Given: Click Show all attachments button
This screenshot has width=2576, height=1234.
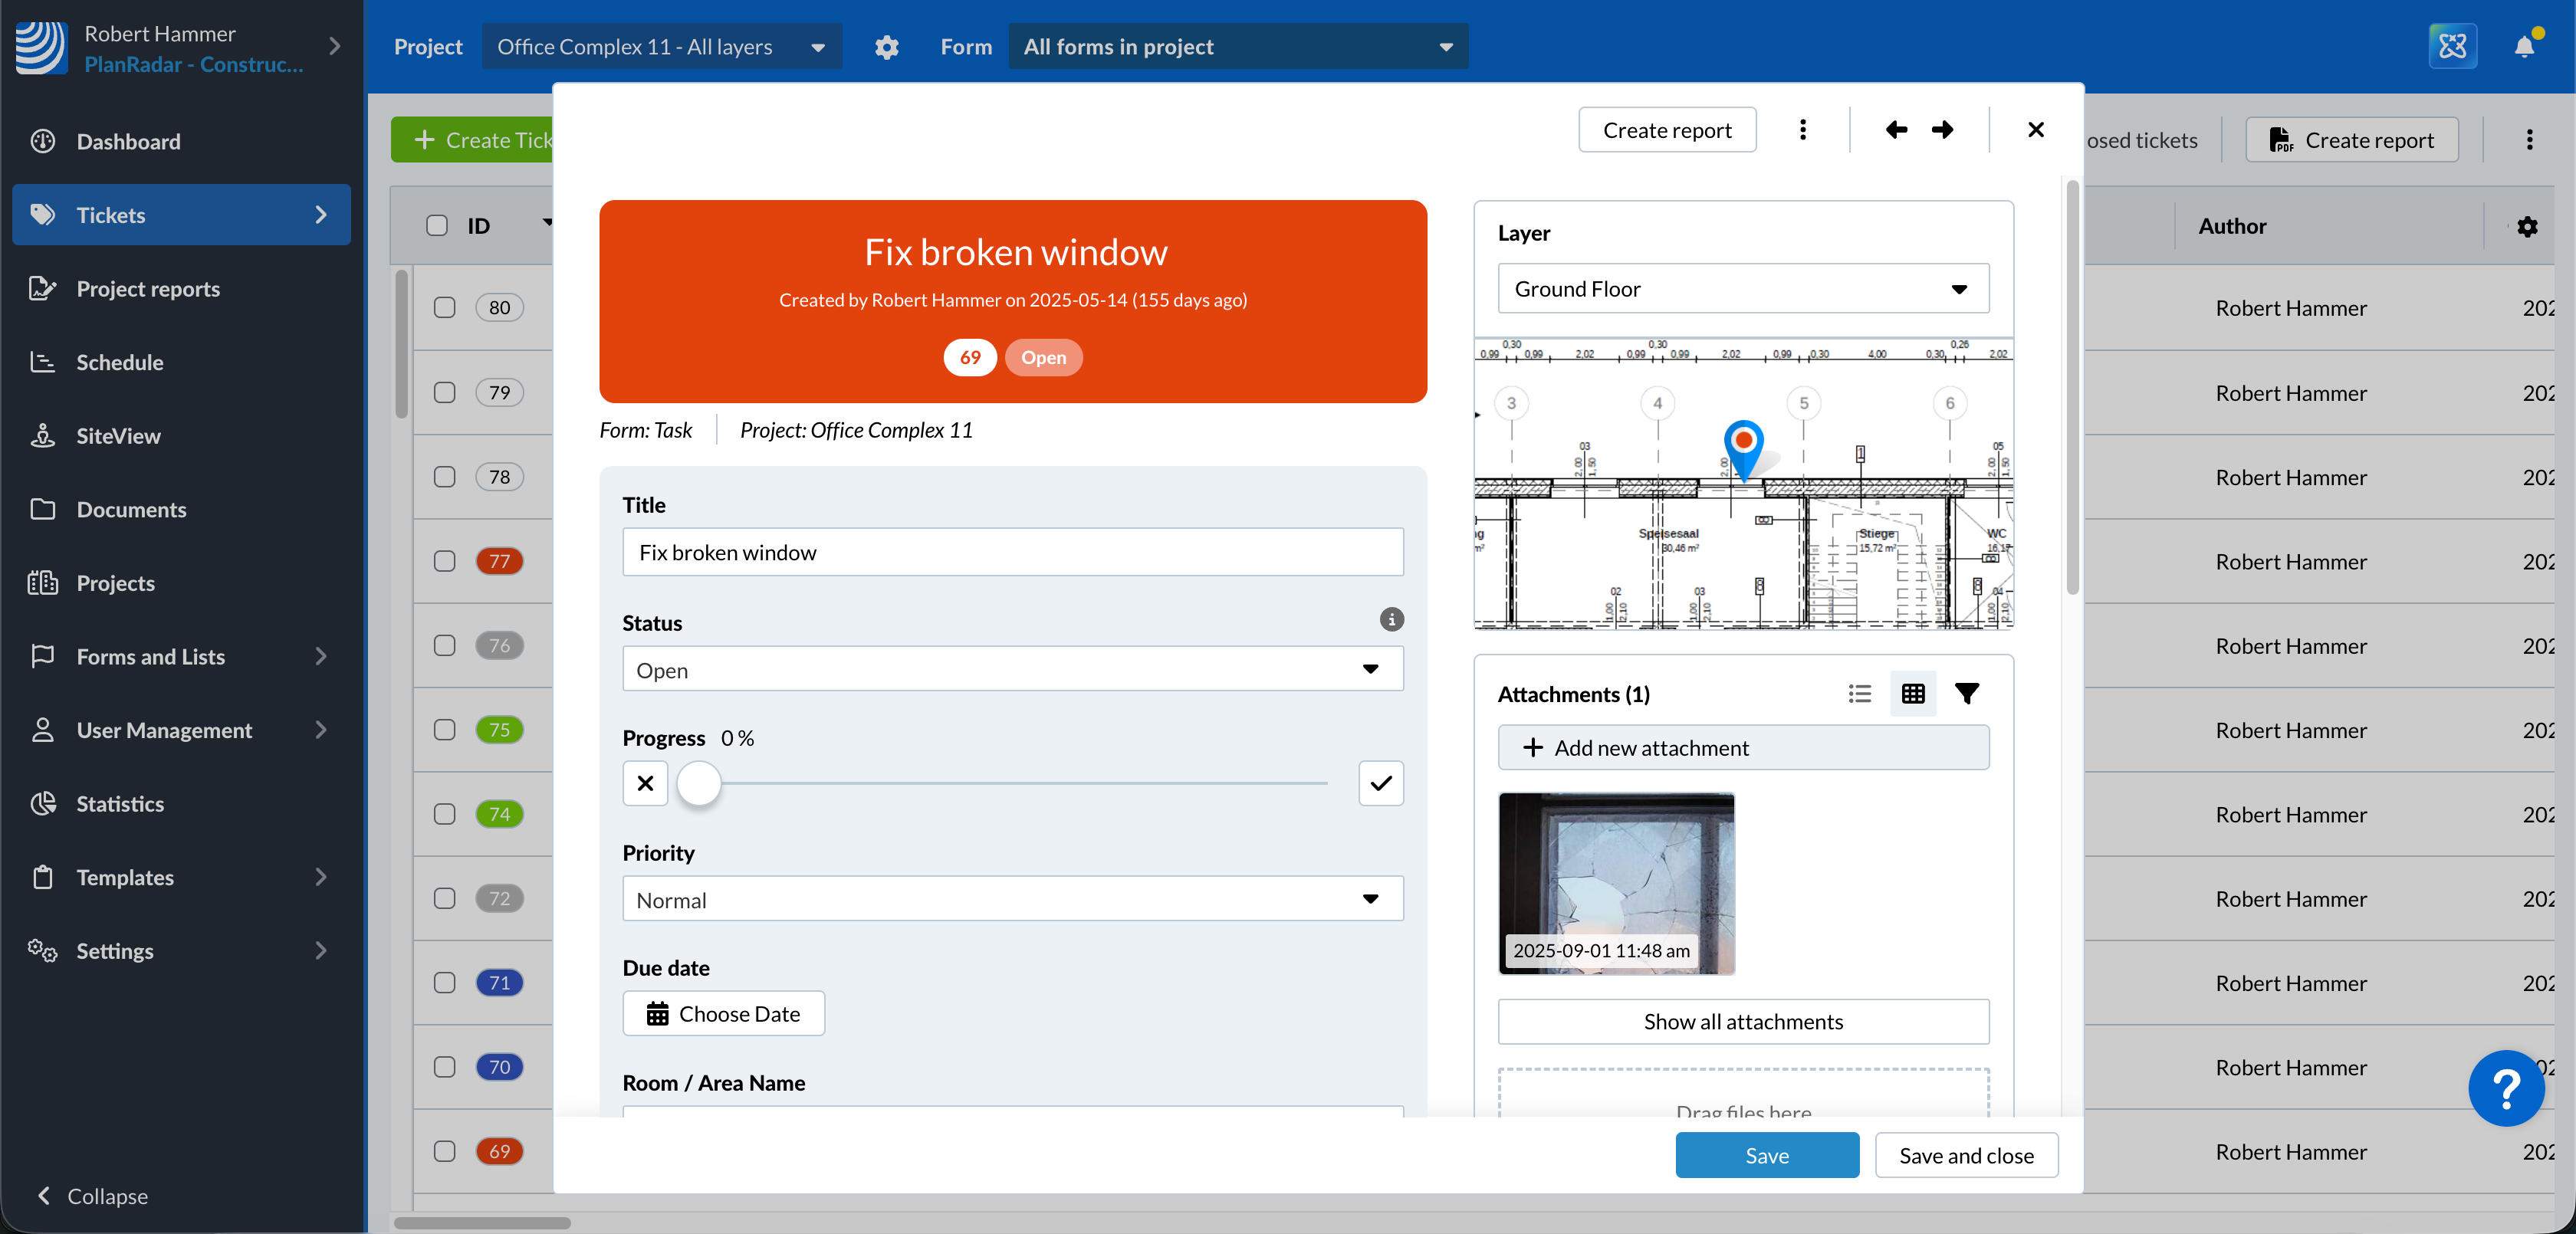Looking at the screenshot, I should [x=1742, y=1021].
